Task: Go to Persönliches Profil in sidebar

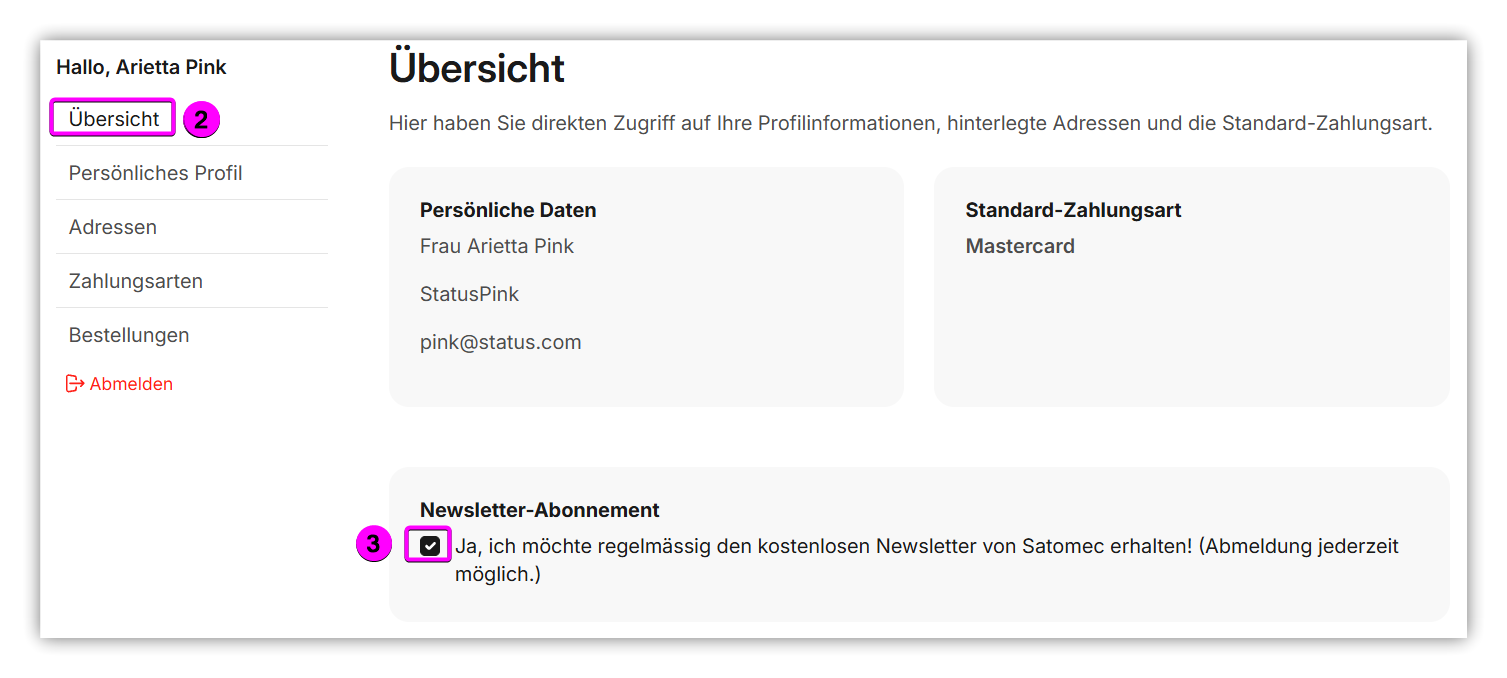Action: pos(155,173)
